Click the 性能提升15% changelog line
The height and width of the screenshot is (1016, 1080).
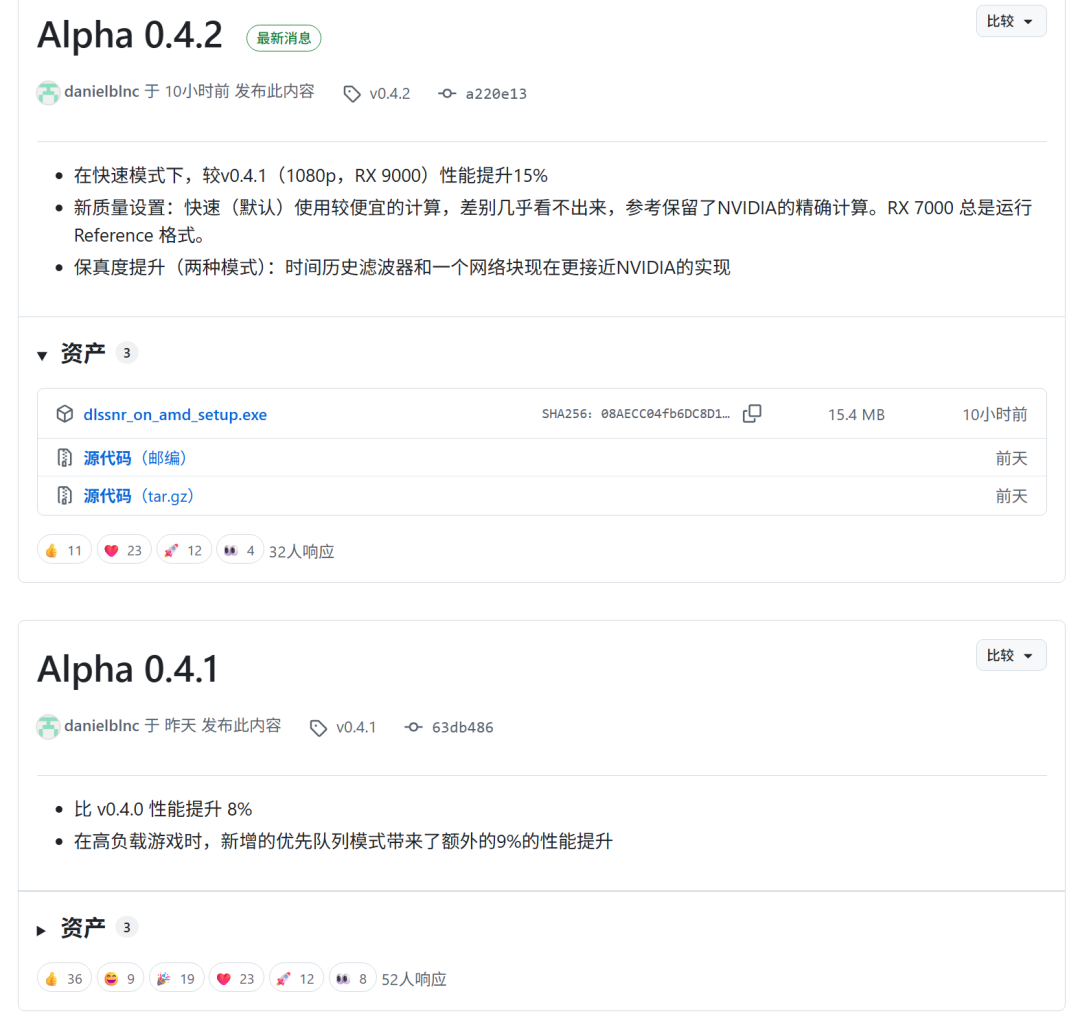[311, 176]
